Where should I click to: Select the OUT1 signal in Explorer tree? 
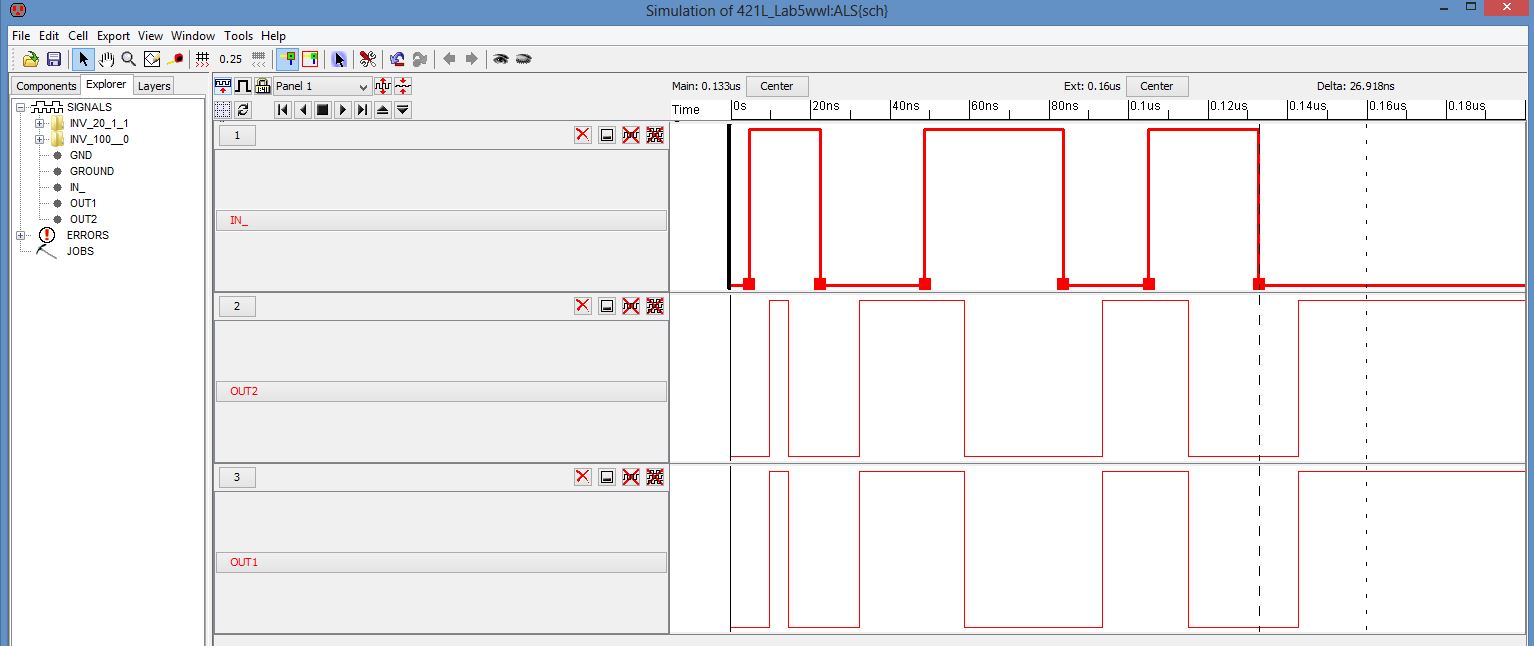click(83, 203)
